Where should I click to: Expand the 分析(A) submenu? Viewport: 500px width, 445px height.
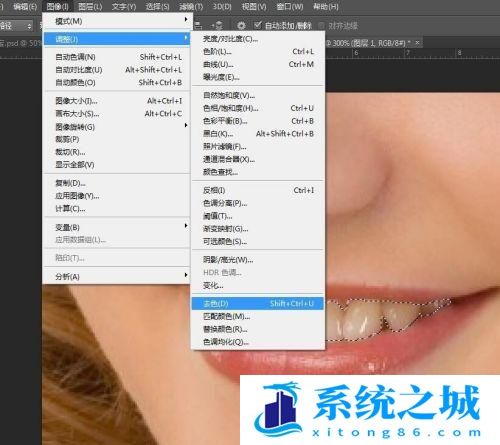pyautogui.click(x=116, y=276)
